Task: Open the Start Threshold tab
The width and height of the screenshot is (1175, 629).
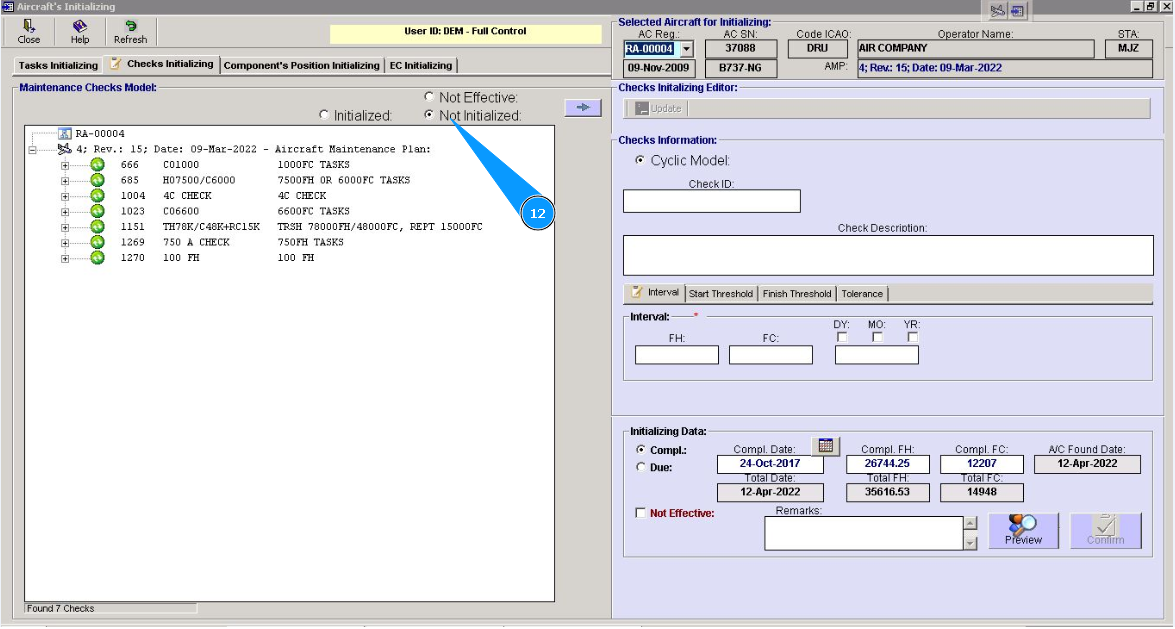Action: tap(720, 294)
